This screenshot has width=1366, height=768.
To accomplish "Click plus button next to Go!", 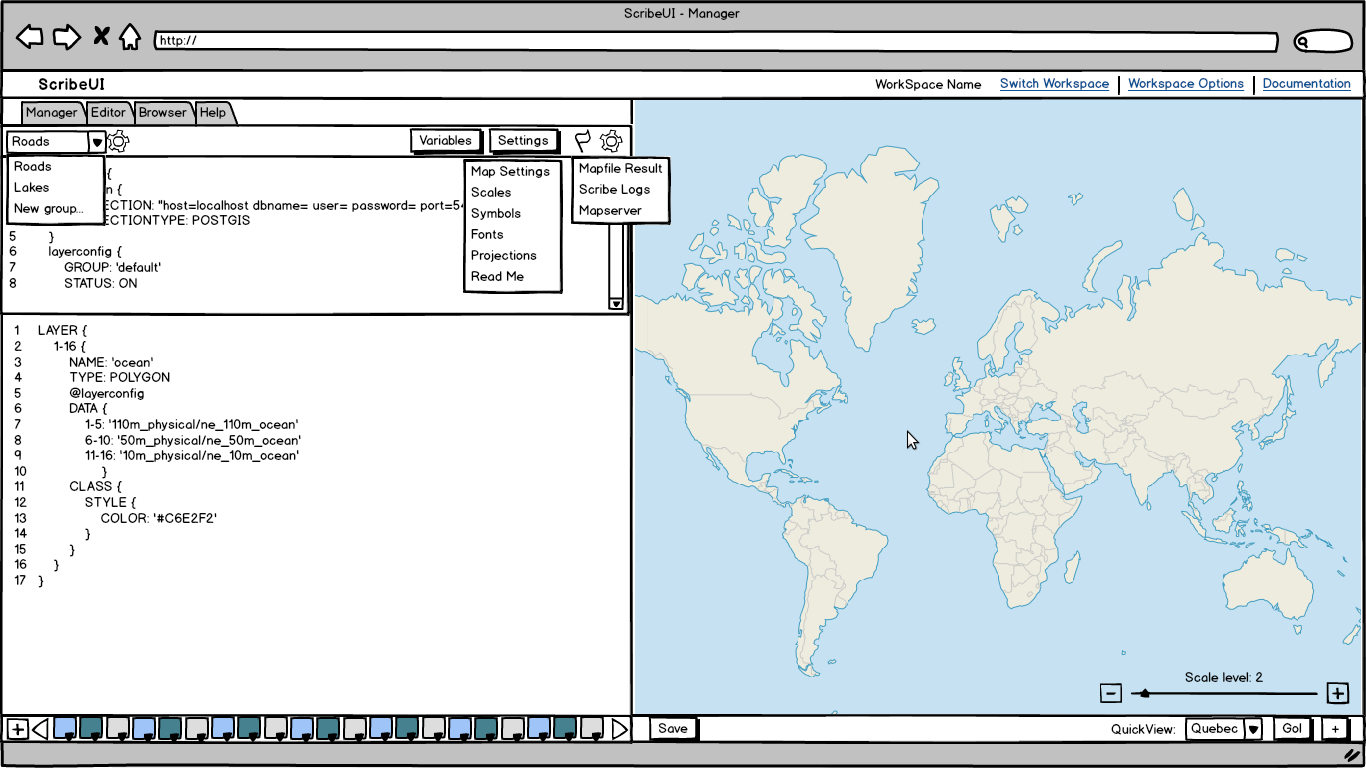I will click(x=1335, y=729).
